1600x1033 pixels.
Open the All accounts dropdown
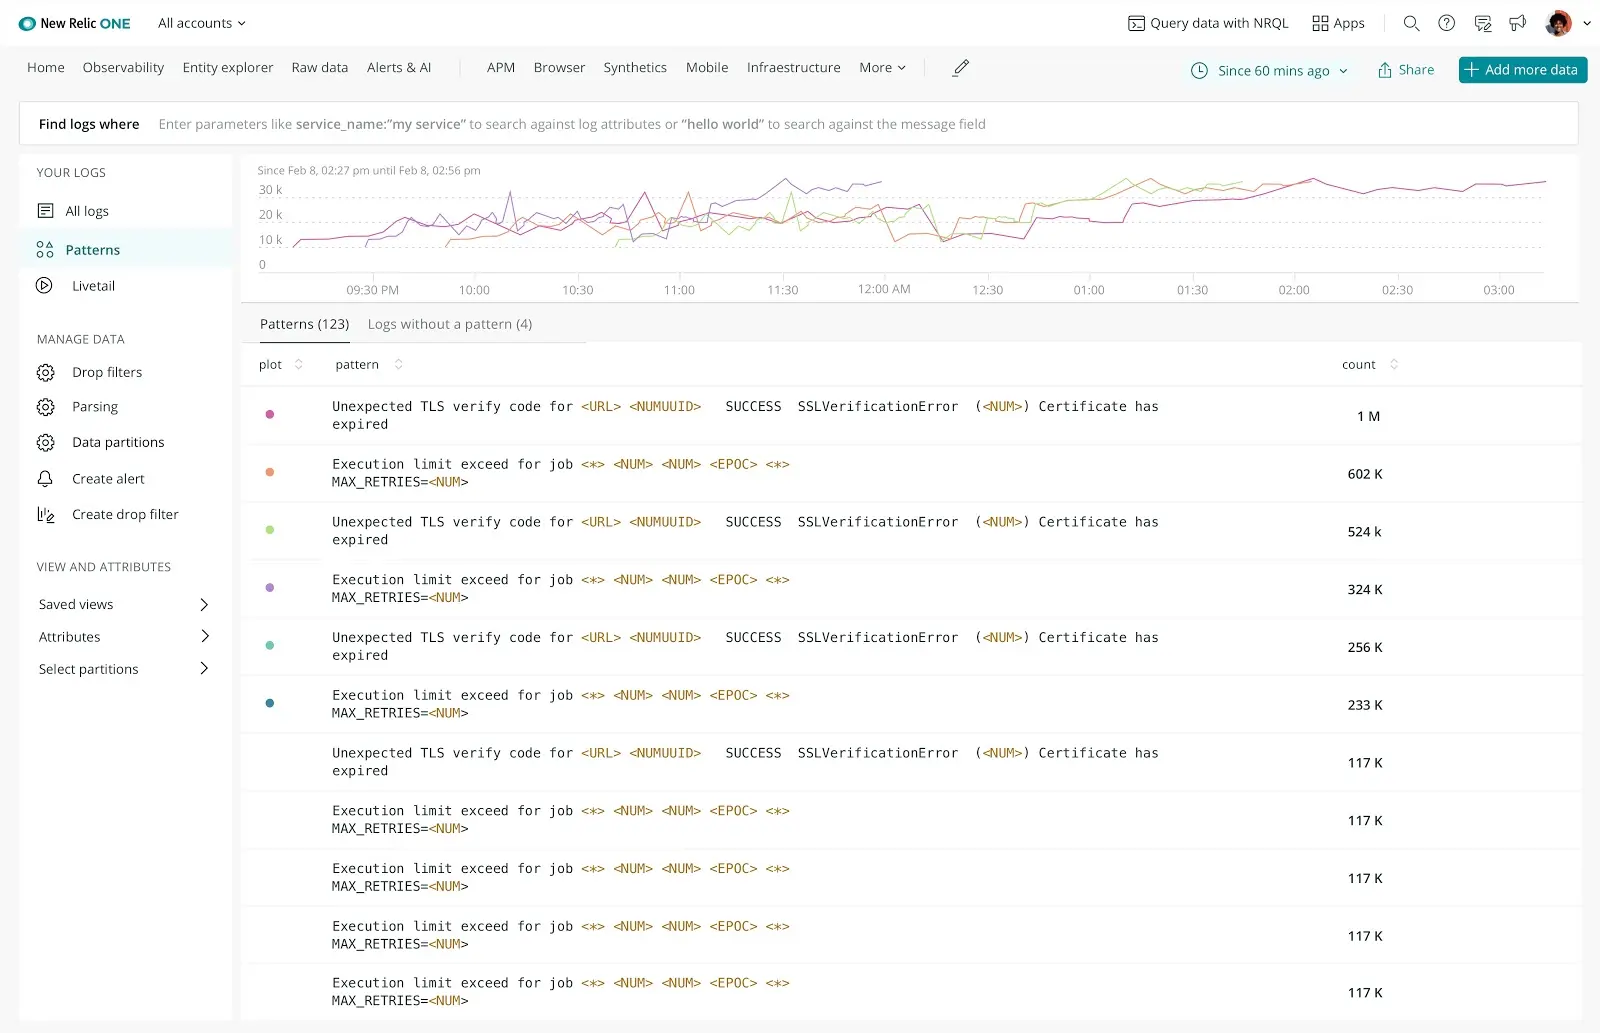(x=200, y=22)
